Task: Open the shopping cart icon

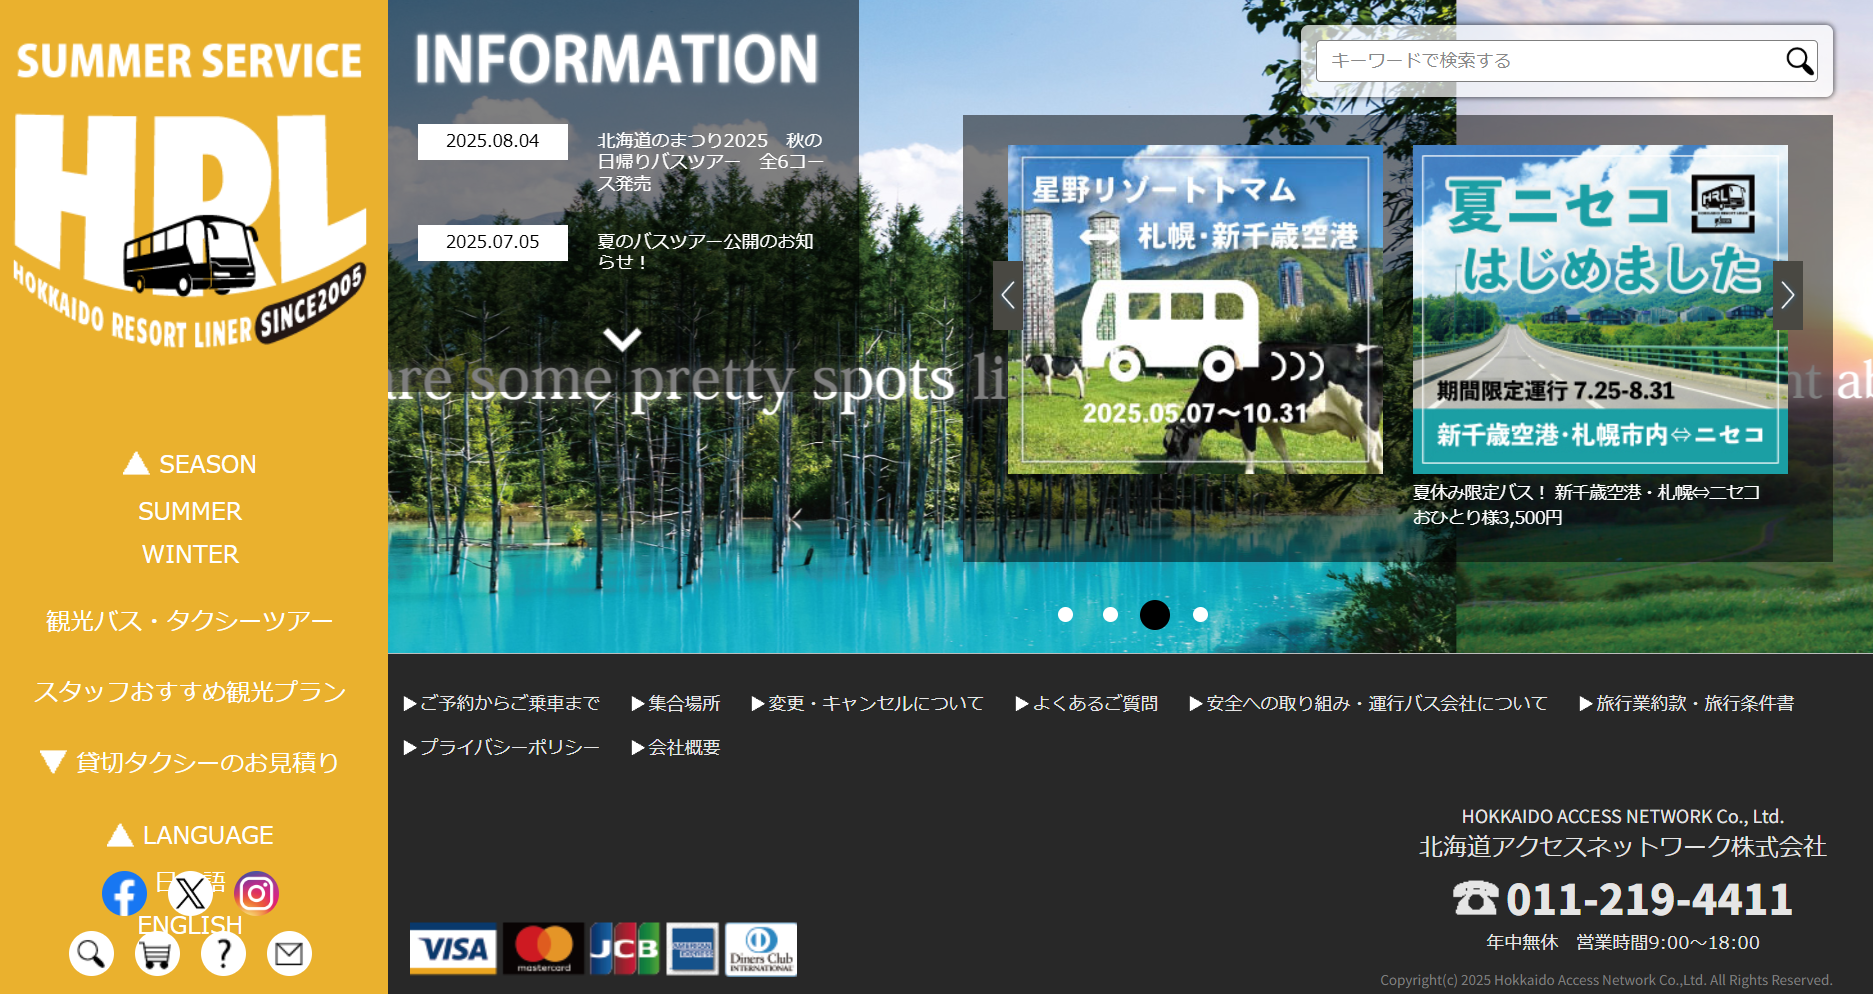Action: coord(157,954)
